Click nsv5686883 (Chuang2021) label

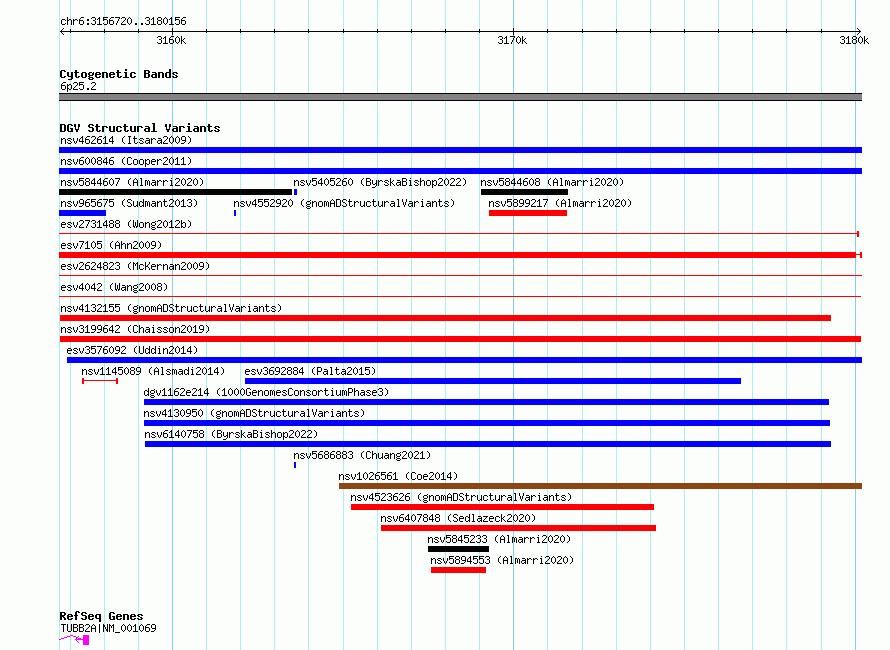tap(362, 455)
